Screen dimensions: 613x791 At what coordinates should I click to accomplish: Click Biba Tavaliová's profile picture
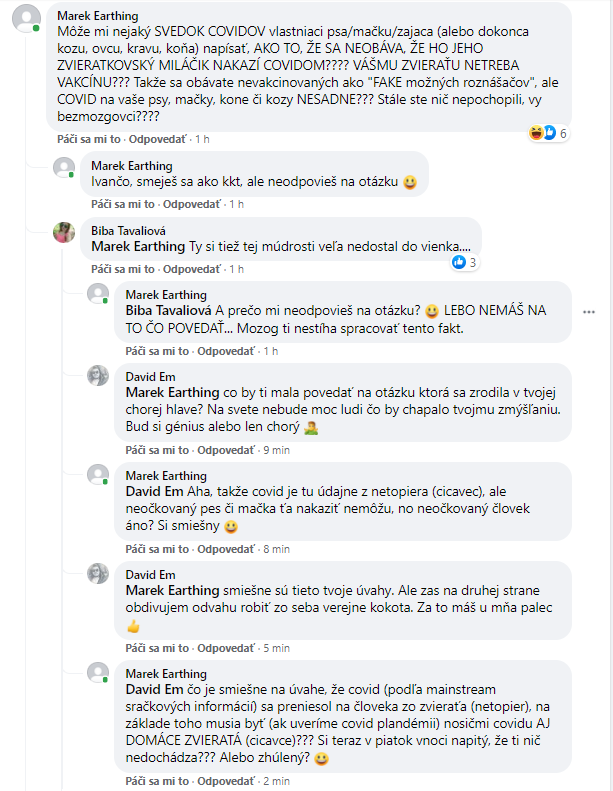[63, 231]
